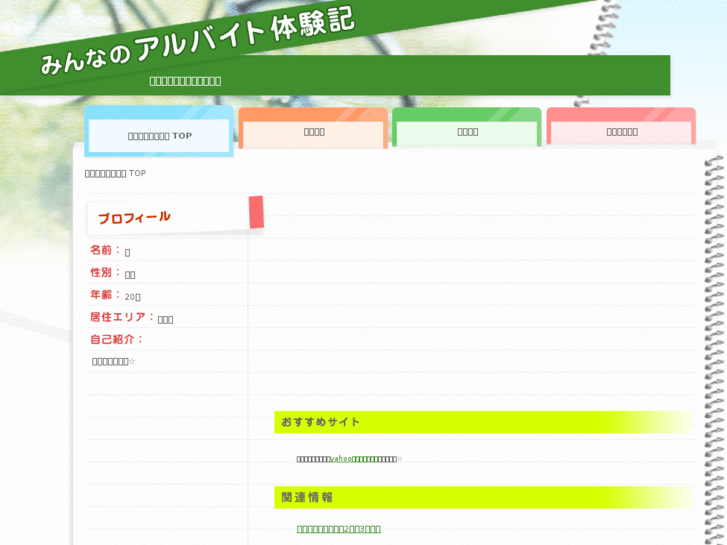Click the 自己紹介 profile label
Image resolution: width=727 pixels, height=545 pixels.
pos(116,339)
